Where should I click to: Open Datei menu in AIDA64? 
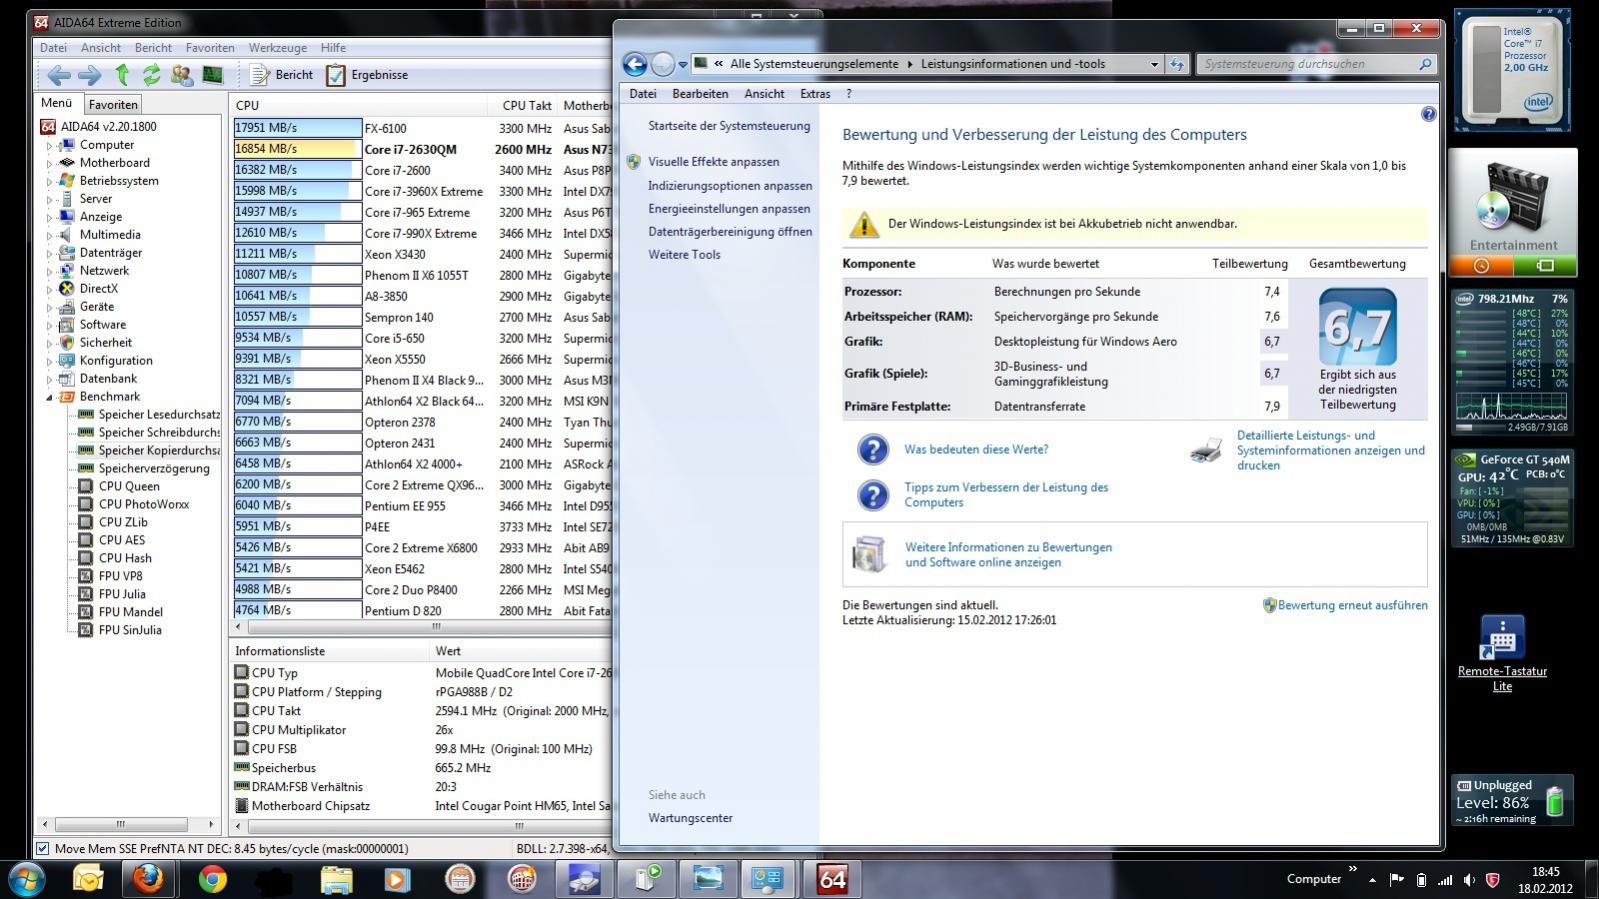53,48
